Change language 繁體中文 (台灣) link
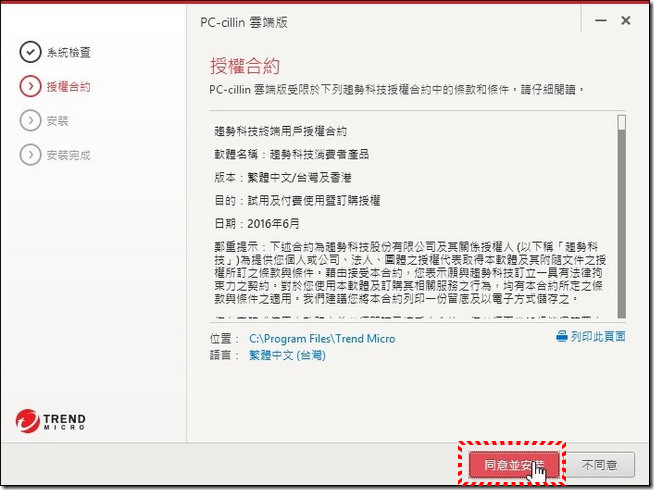654x490 pixels. 287,355
